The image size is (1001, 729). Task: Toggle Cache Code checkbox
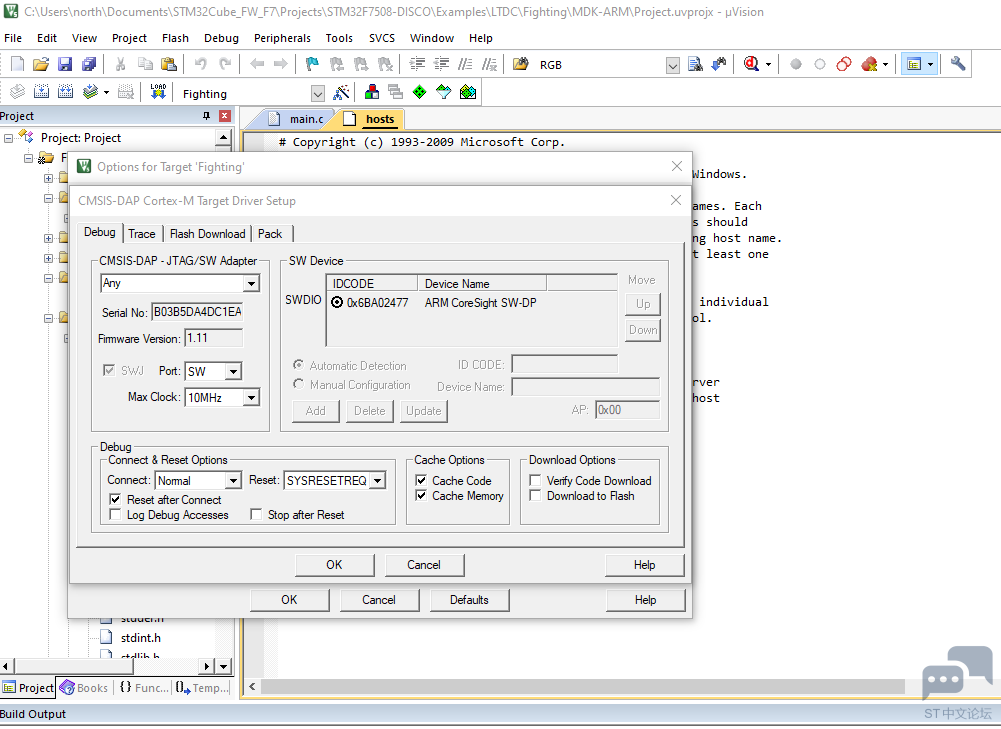(x=421, y=481)
